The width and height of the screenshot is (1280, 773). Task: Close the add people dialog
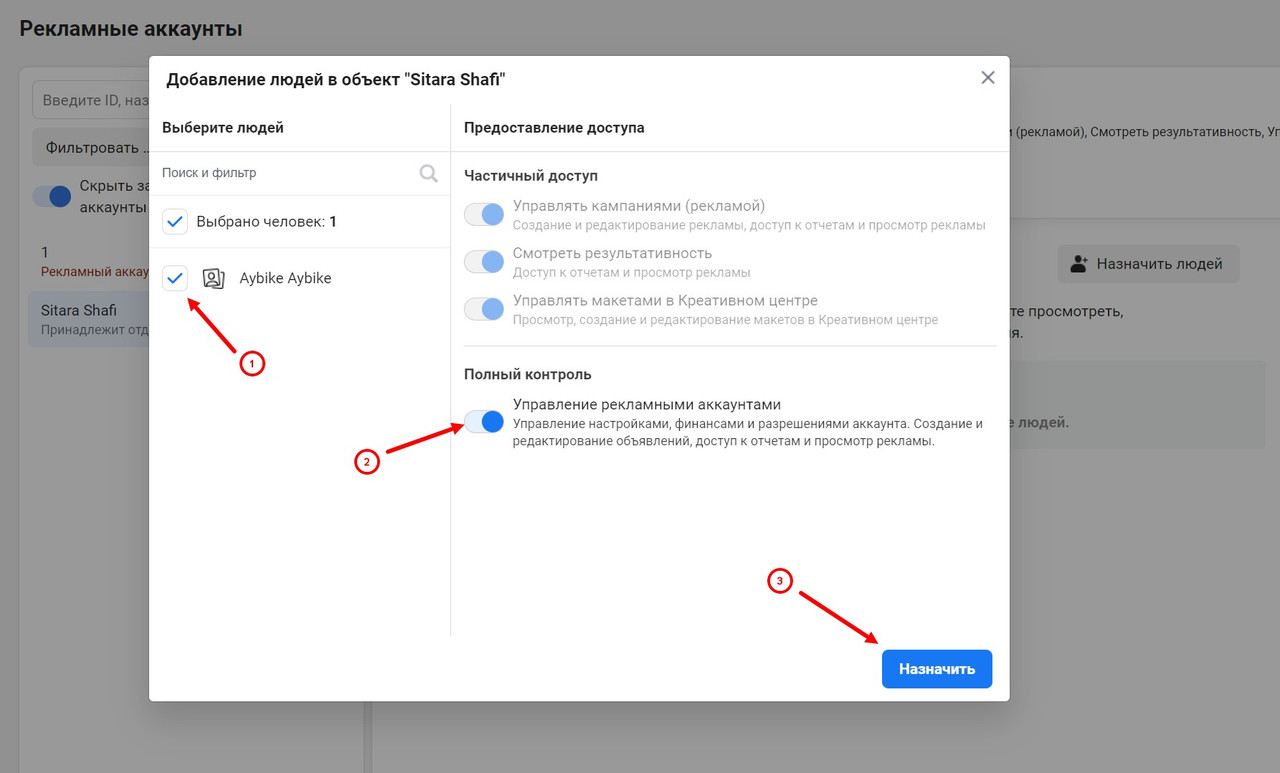[x=988, y=78]
